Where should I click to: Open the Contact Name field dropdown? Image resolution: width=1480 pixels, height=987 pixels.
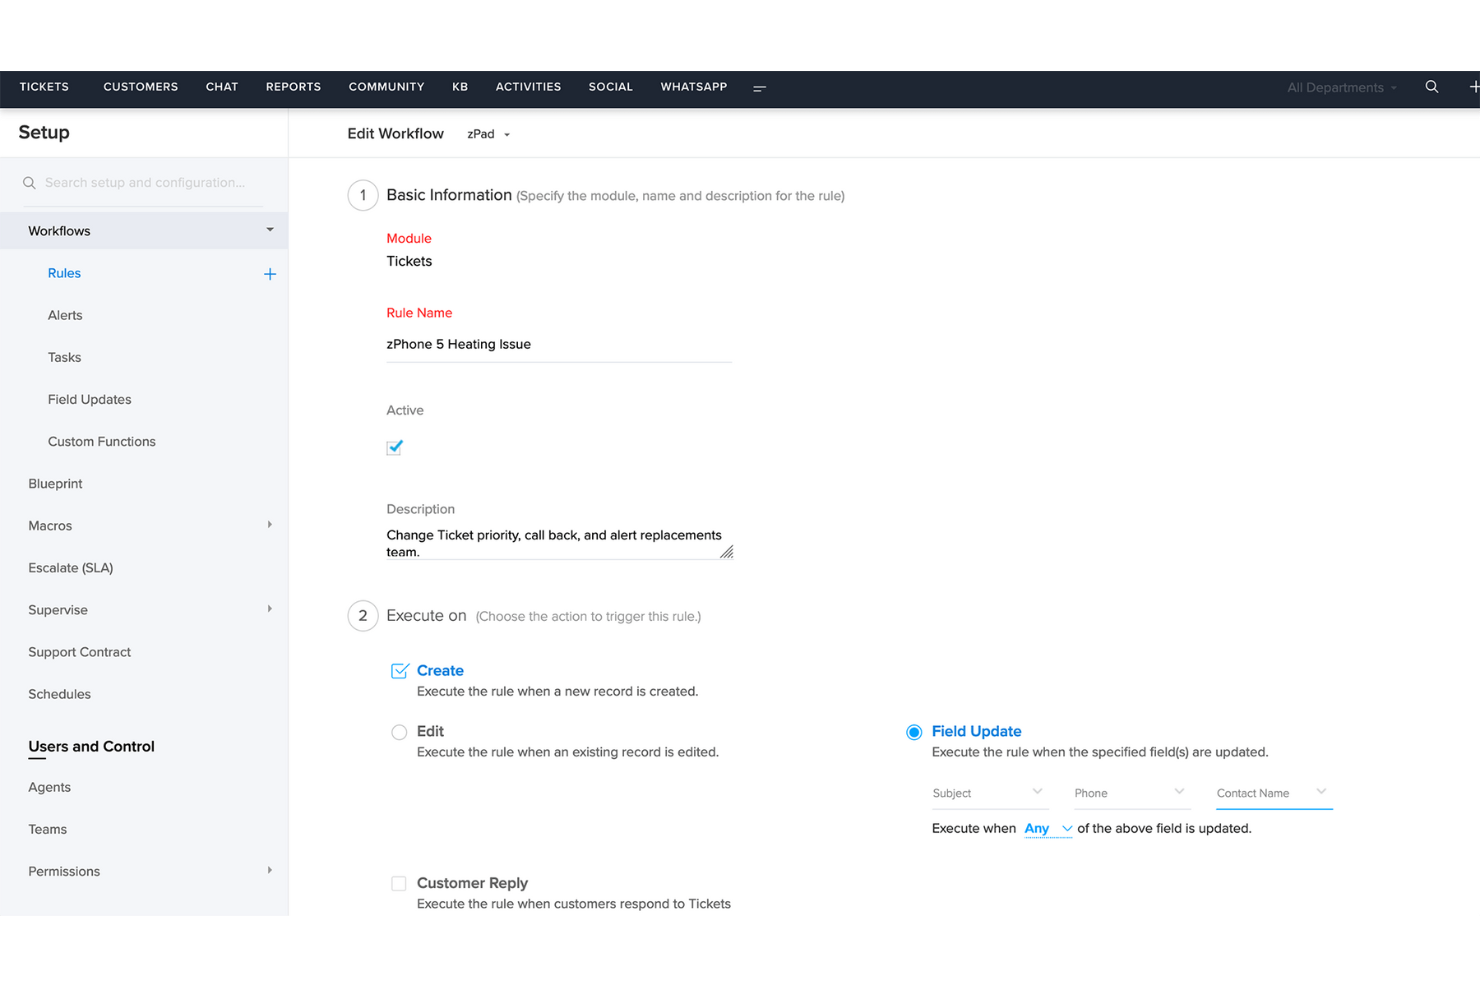1273,793
